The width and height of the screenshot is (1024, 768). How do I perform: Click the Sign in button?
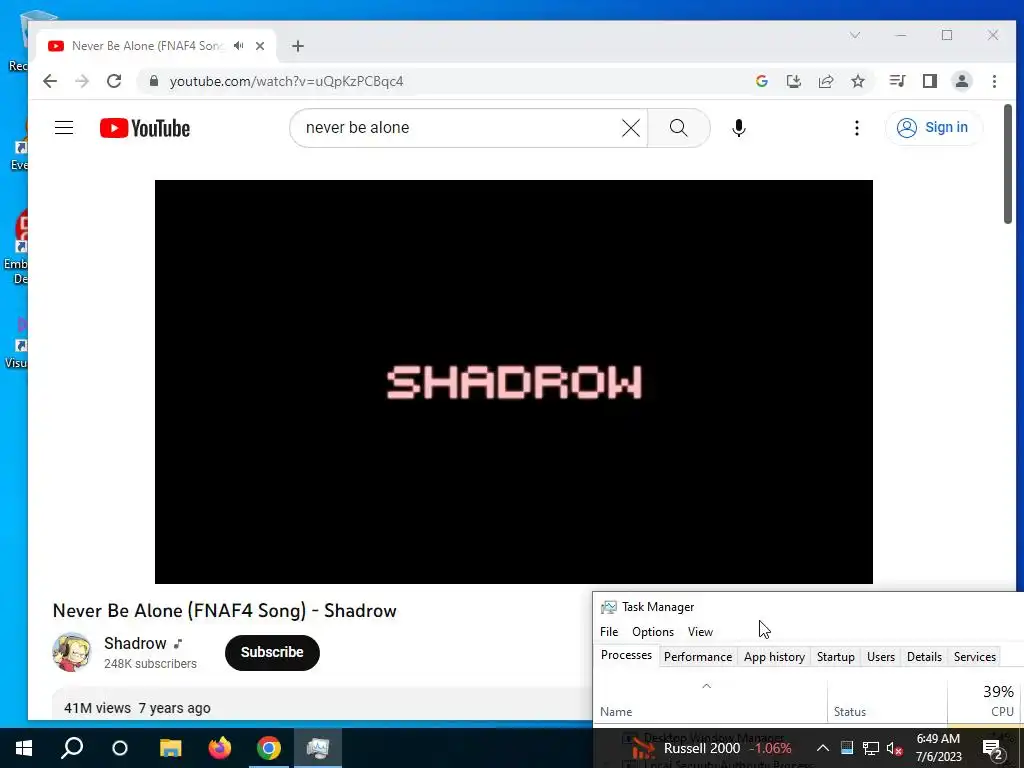tap(933, 127)
